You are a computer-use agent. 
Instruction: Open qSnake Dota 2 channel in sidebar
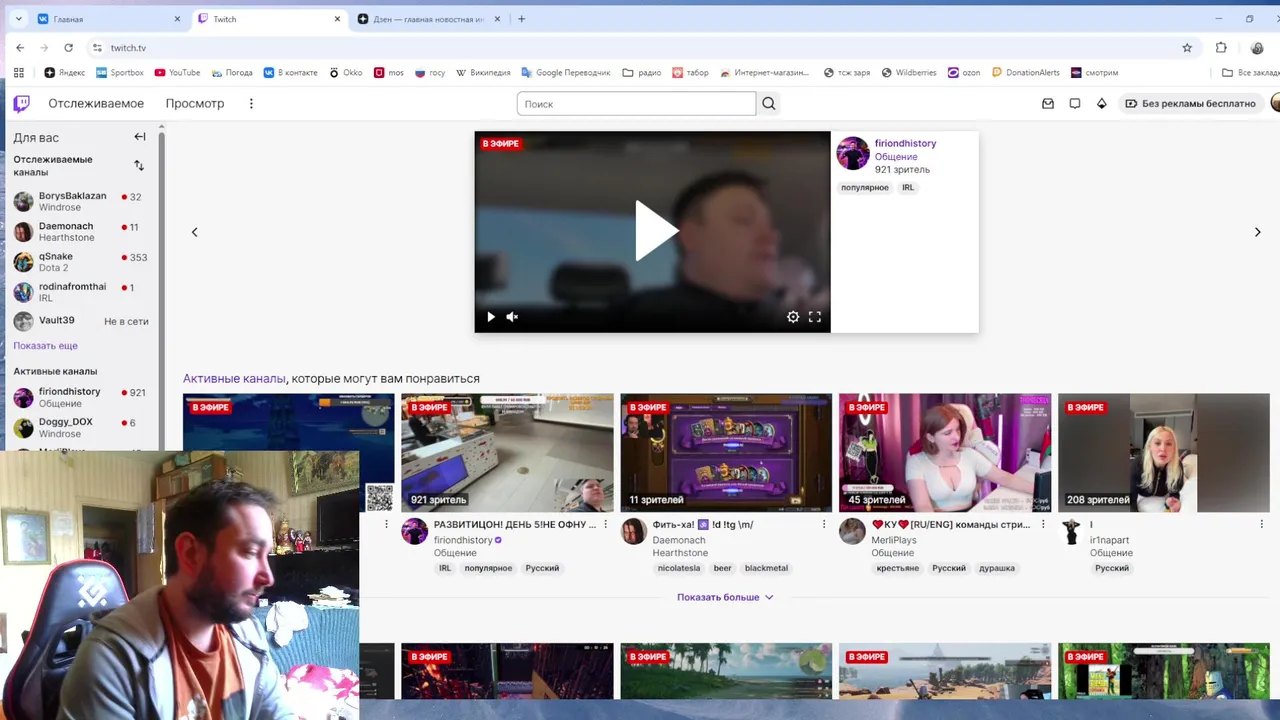[x=81, y=262]
